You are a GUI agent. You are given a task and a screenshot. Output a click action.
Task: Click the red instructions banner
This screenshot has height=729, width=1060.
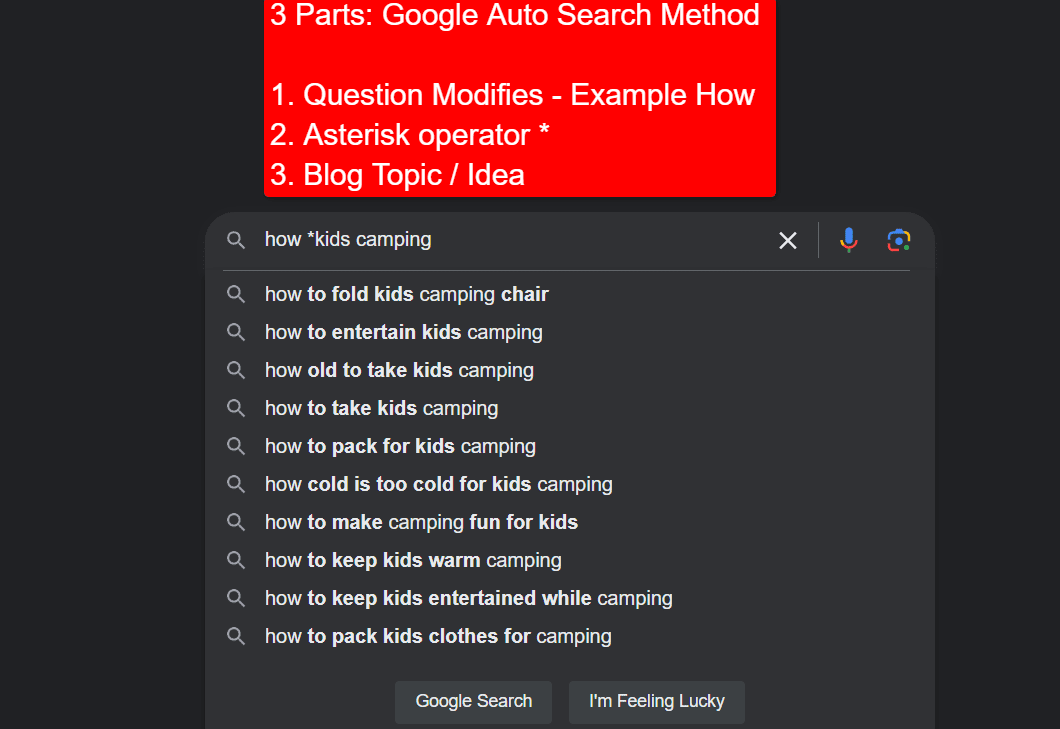pyautogui.click(x=518, y=97)
